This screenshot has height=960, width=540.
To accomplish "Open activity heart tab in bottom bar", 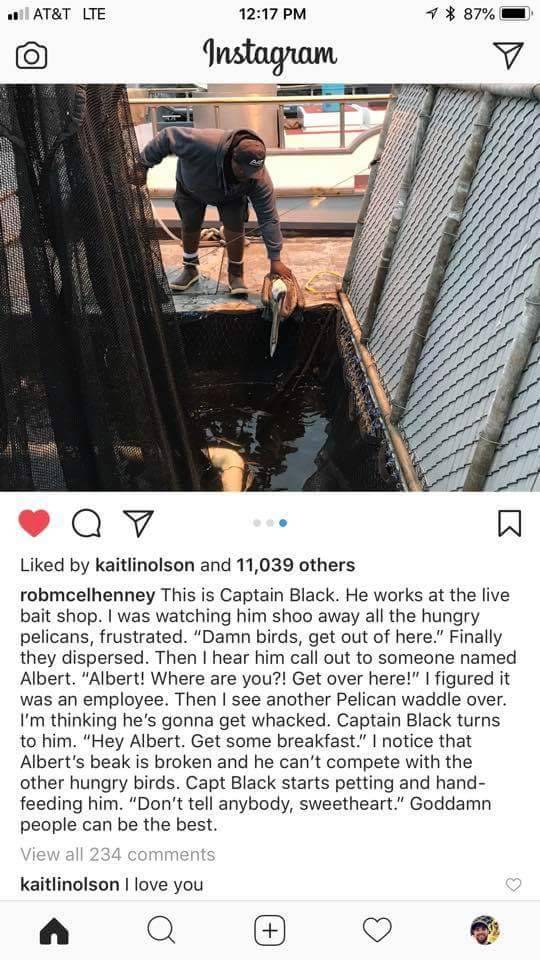I will [377, 931].
